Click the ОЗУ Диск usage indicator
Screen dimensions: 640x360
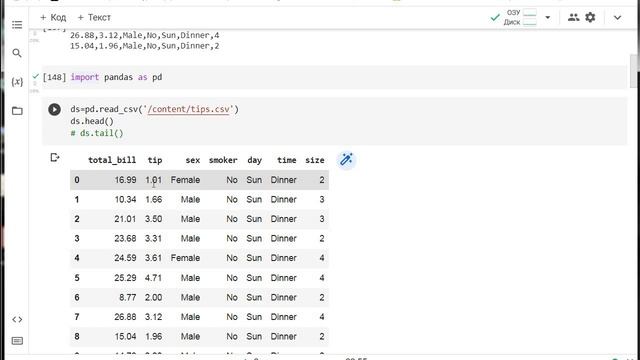(x=520, y=18)
